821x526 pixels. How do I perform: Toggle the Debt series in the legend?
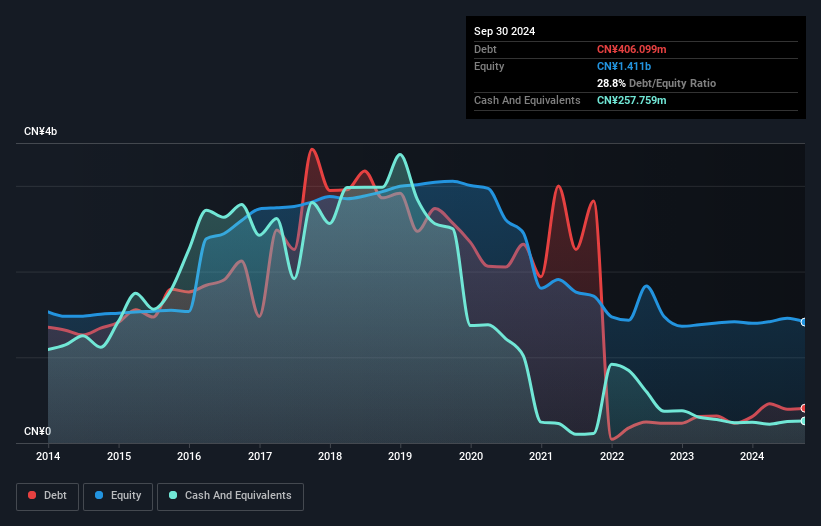point(48,496)
